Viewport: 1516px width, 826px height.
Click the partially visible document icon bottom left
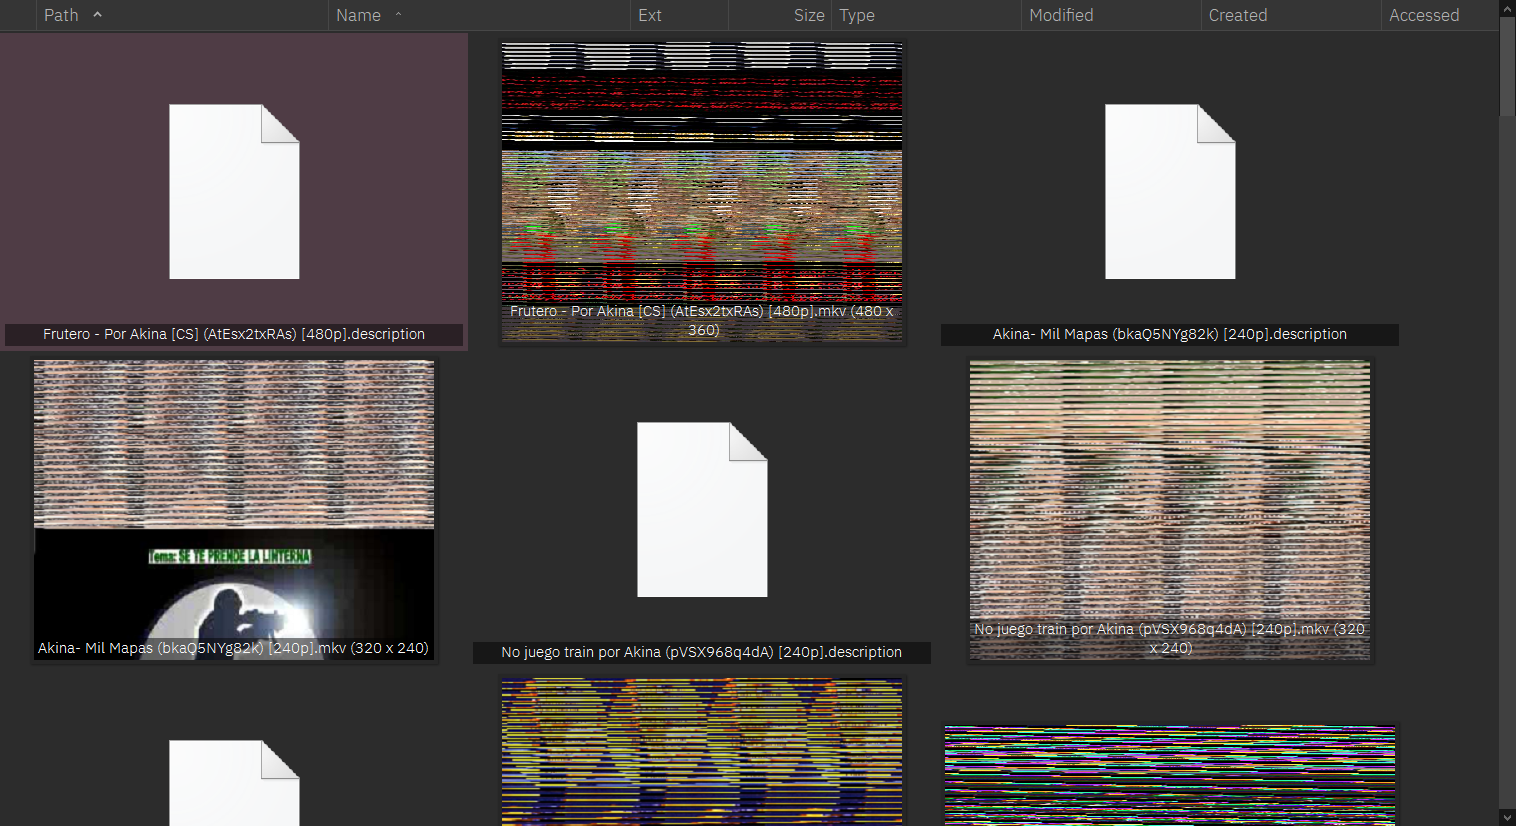(234, 790)
